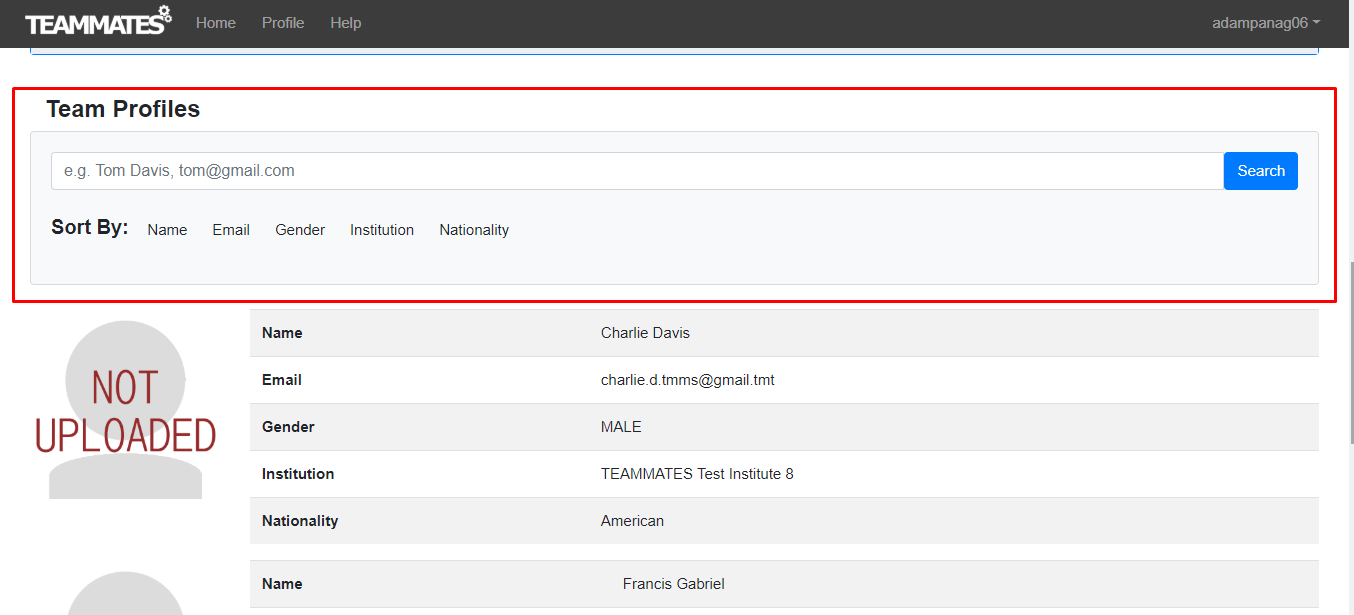Open the Help page
The width and height of the screenshot is (1354, 615).
pyautogui.click(x=346, y=22)
